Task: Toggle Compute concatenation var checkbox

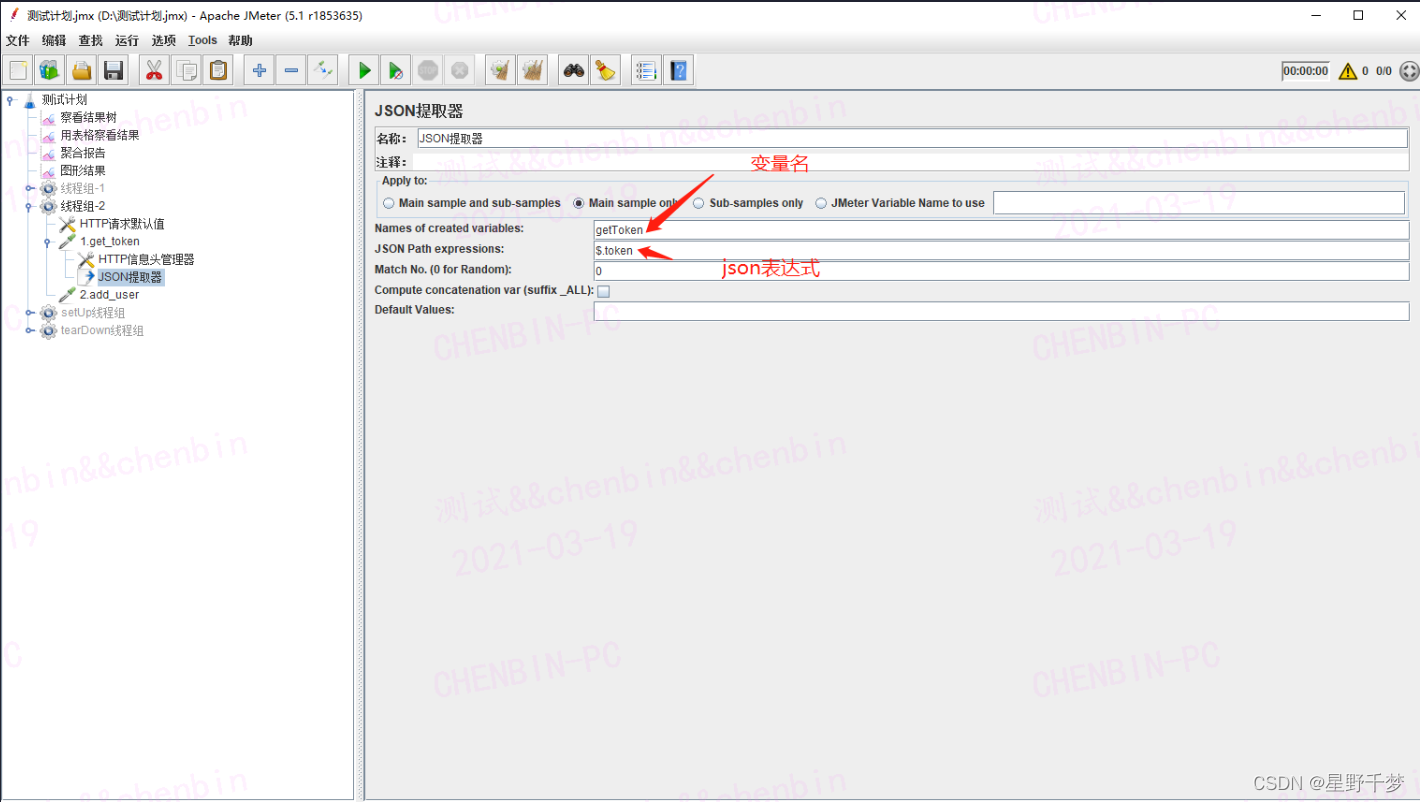Action: [604, 291]
